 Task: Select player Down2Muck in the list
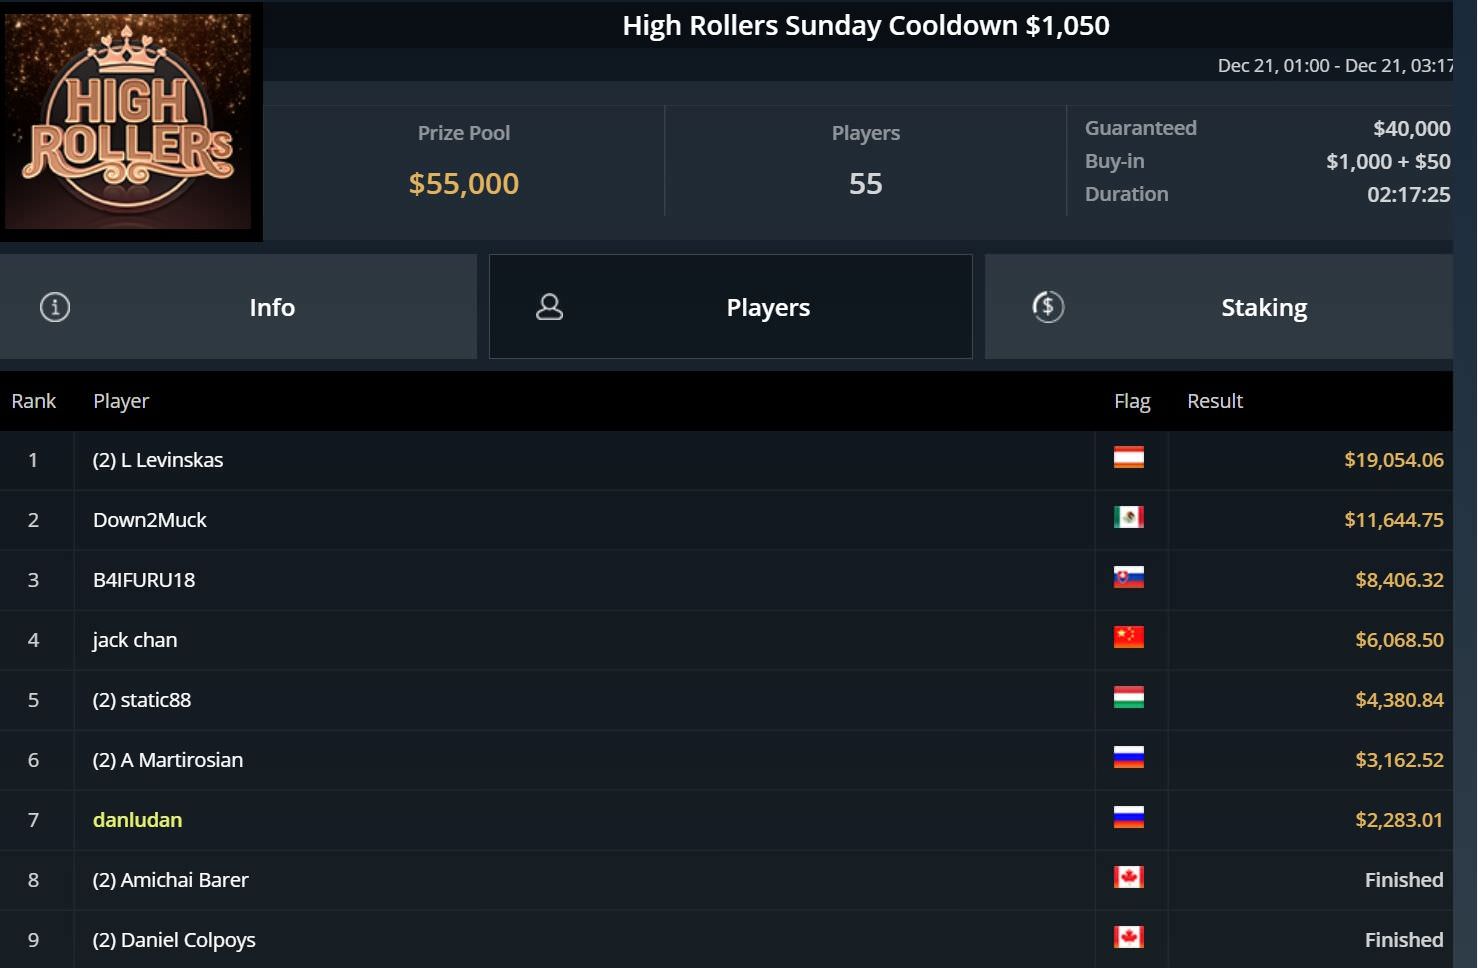[150, 520]
